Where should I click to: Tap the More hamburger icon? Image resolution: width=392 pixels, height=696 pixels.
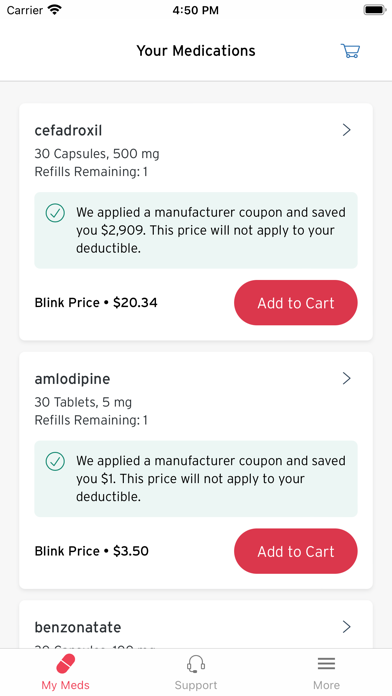tap(326, 664)
